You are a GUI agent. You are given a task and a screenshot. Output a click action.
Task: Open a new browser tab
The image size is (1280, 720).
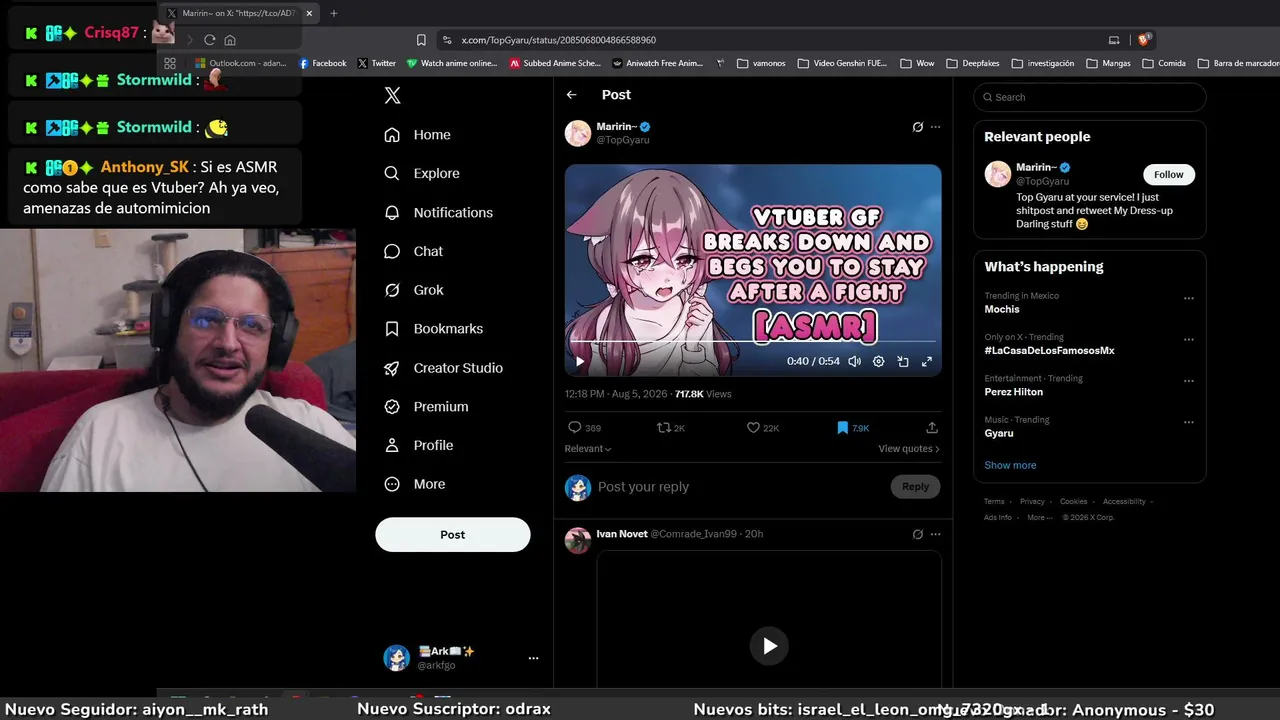(x=334, y=13)
